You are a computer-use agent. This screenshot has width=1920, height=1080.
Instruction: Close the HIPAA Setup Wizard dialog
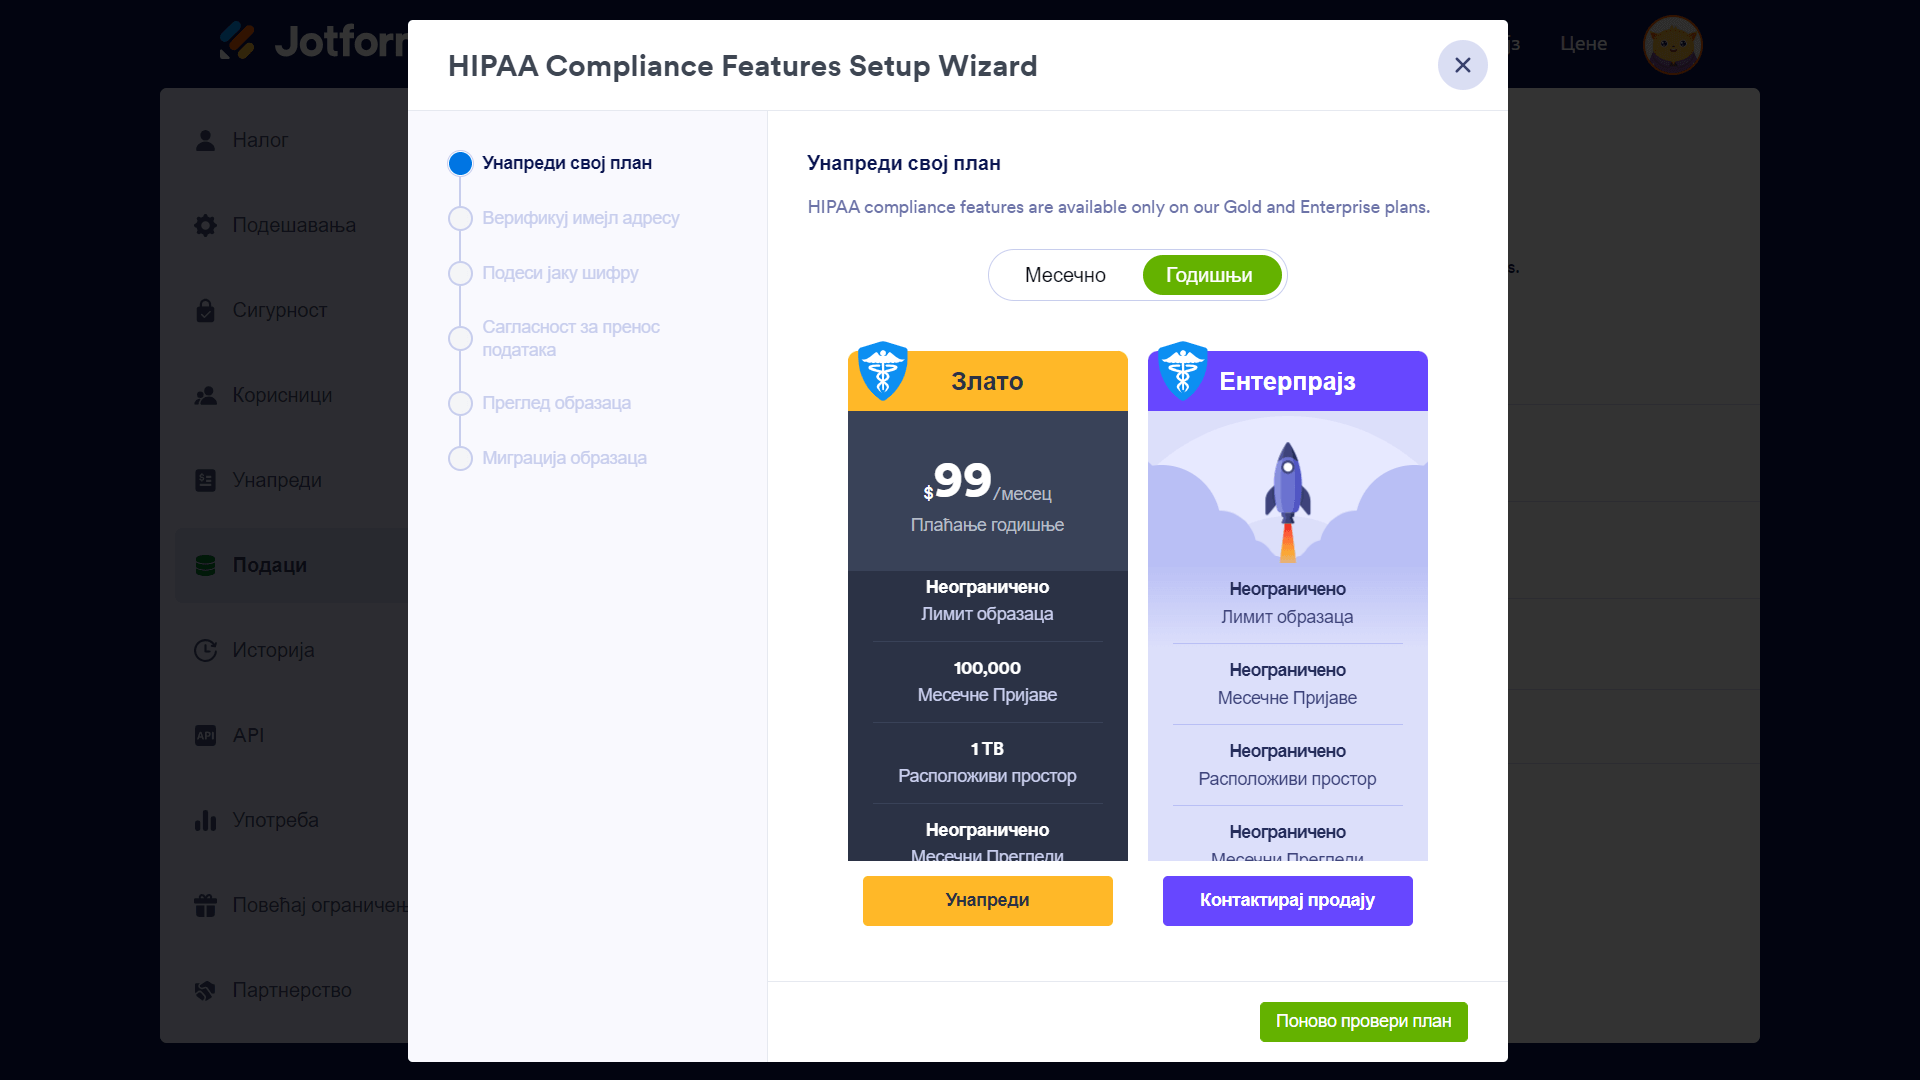1462,65
